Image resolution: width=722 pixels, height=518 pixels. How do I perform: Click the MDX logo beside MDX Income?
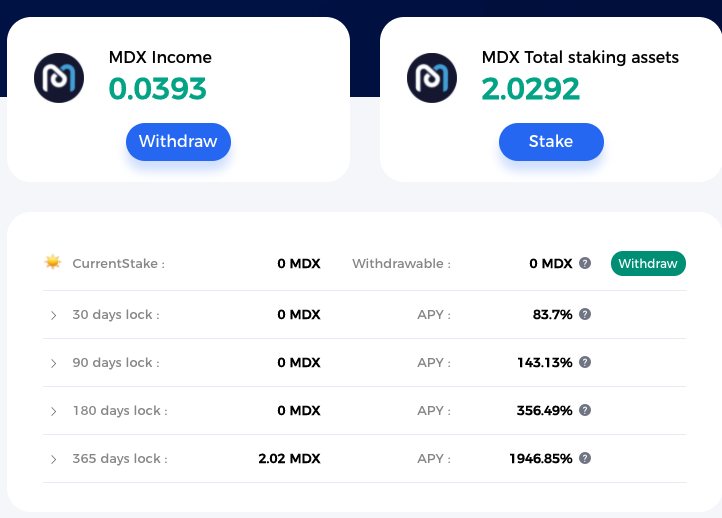point(59,78)
